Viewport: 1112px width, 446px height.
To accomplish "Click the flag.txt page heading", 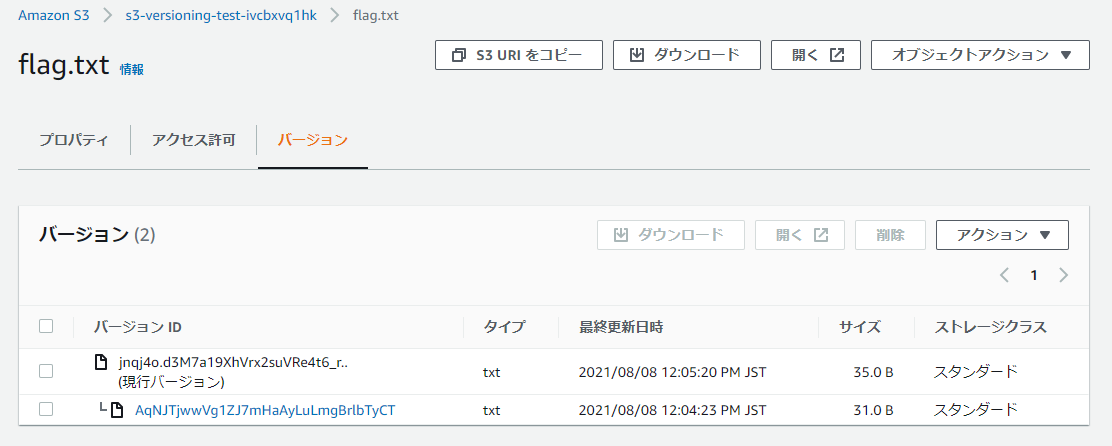I will 63,65.
